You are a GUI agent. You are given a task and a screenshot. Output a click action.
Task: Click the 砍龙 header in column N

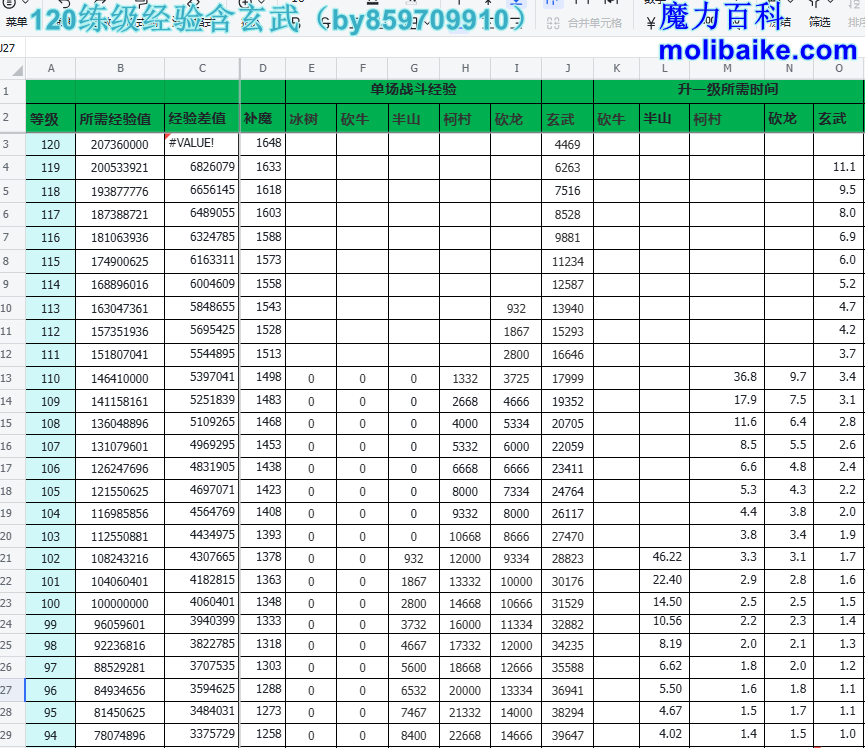coord(789,119)
